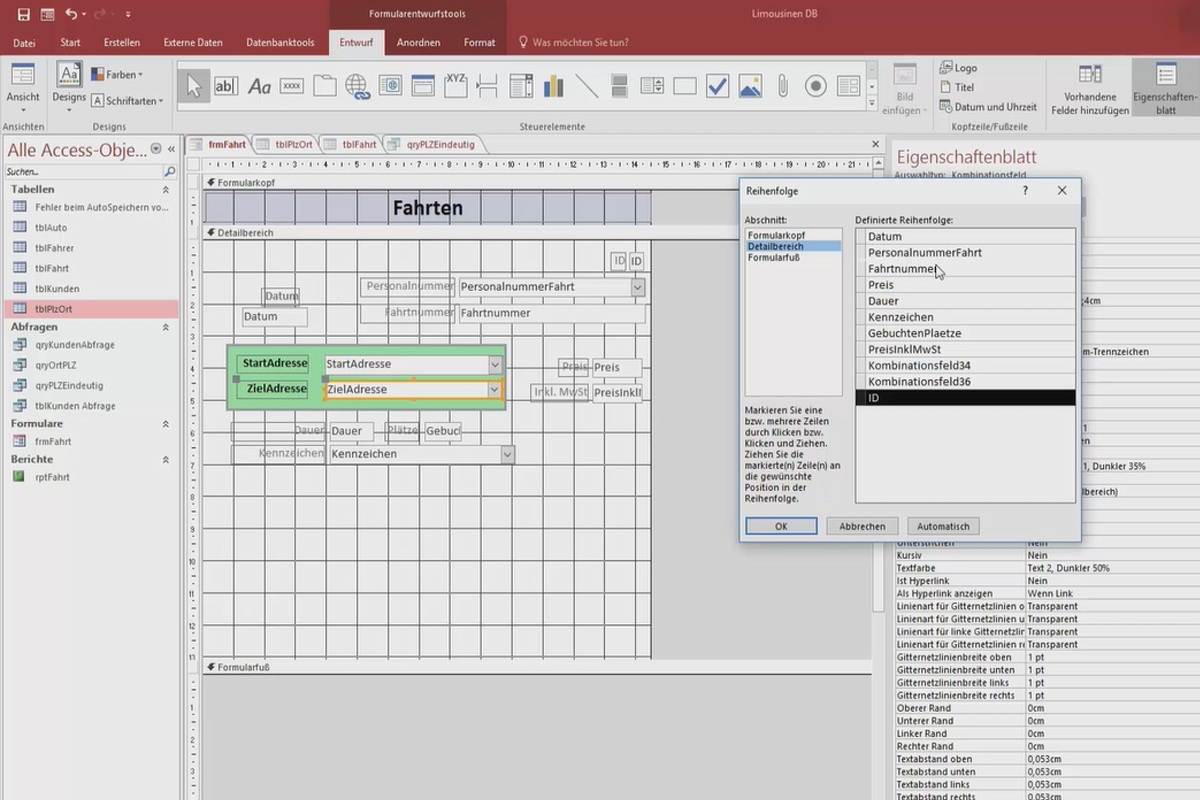This screenshot has height=800, width=1200.
Task: Open the Datei tab
Action: point(24,42)
